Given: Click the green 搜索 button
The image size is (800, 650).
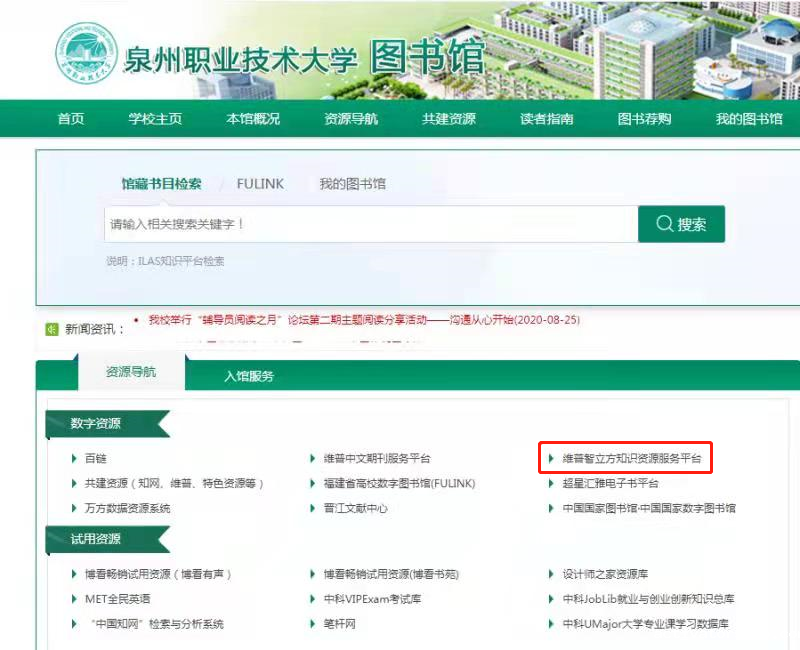Looking at the screenshot, I should [681, 225].
